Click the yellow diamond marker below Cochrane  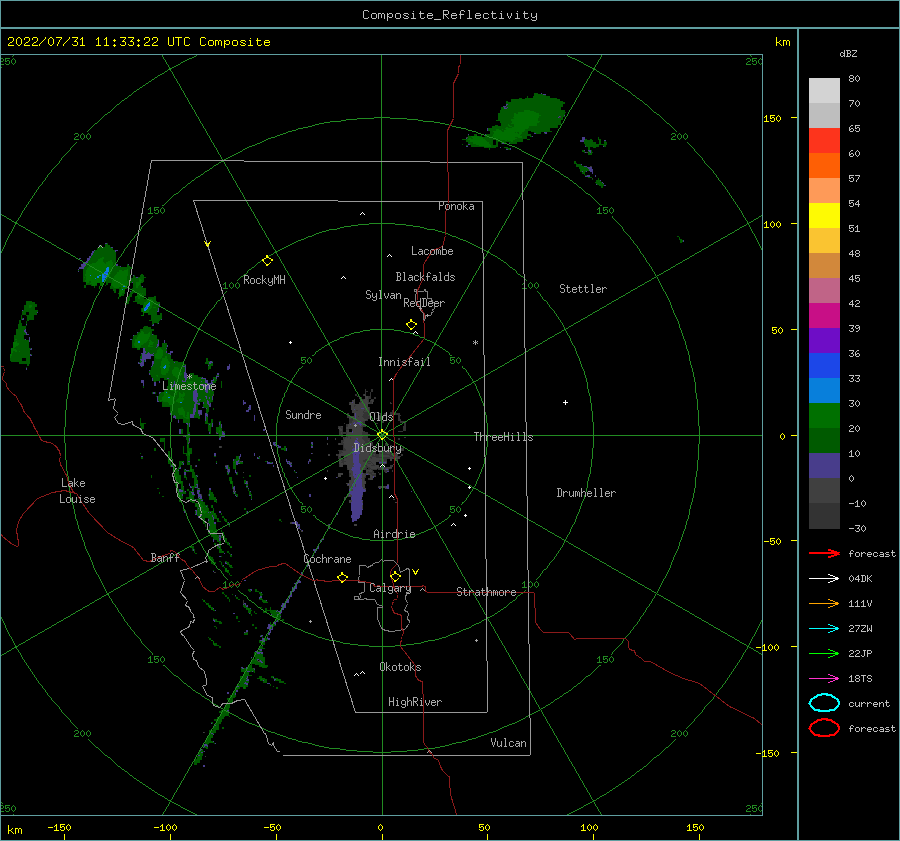point(342,577)
